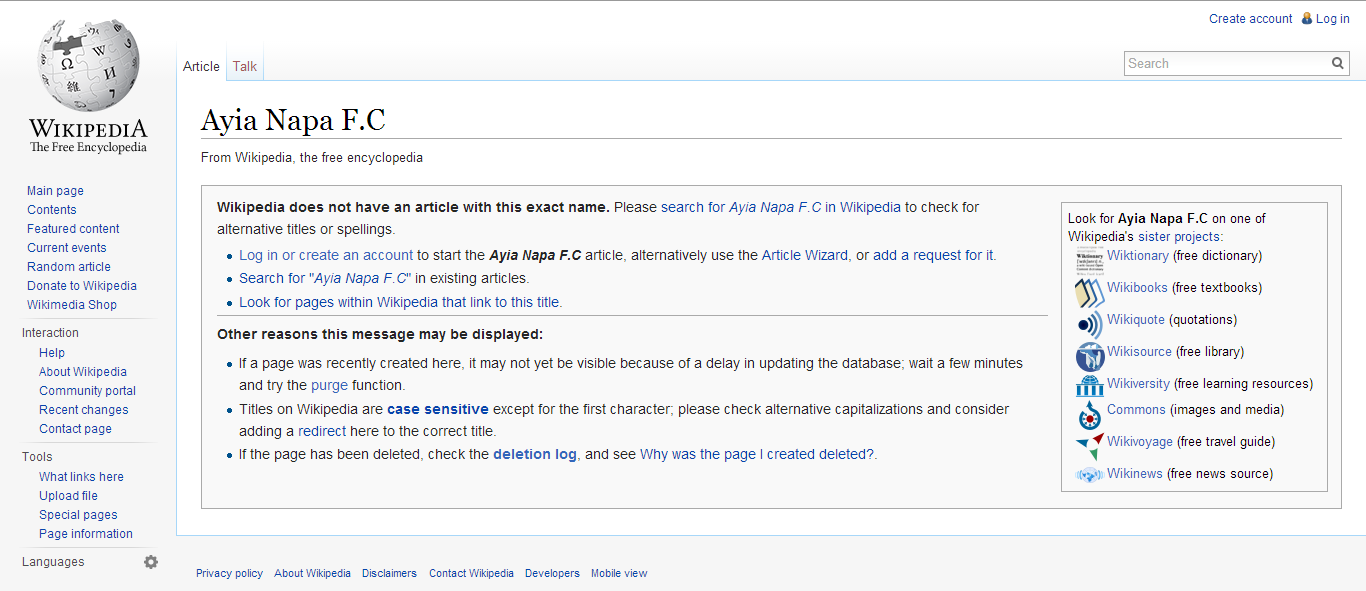Viewport: 1366px width, 591px height.
Task: Click the Wikivoyage icon
Action: tap(1089, 444)
